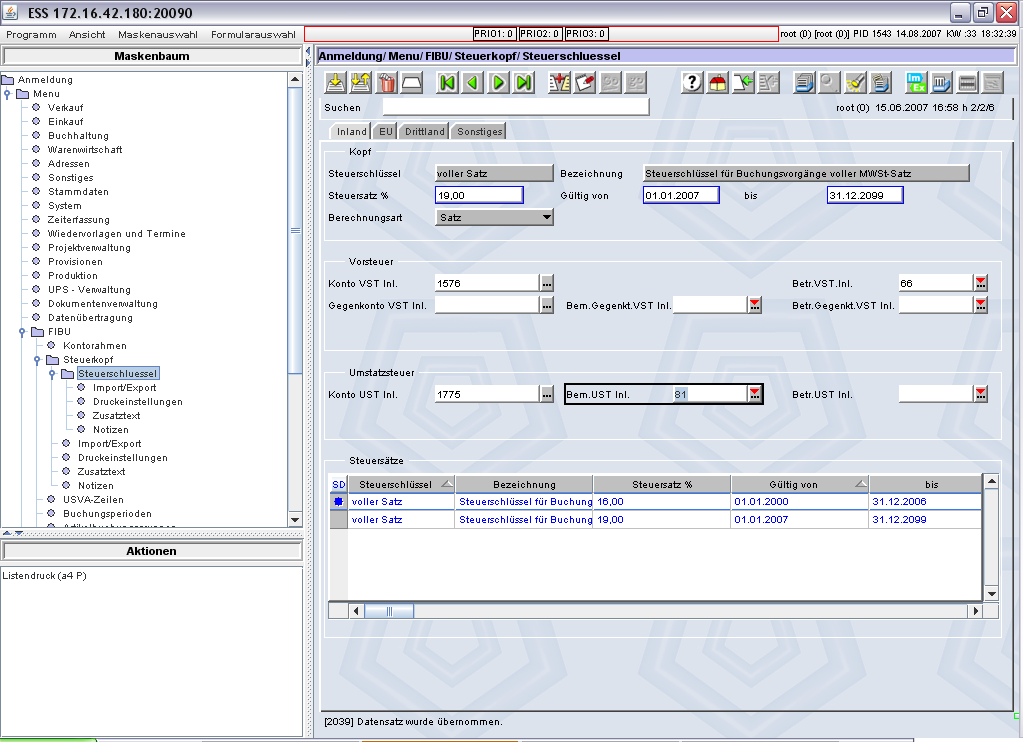The image size is (1023, 742).
Task: Jump to the last record arrow
Action: [524, 83]
